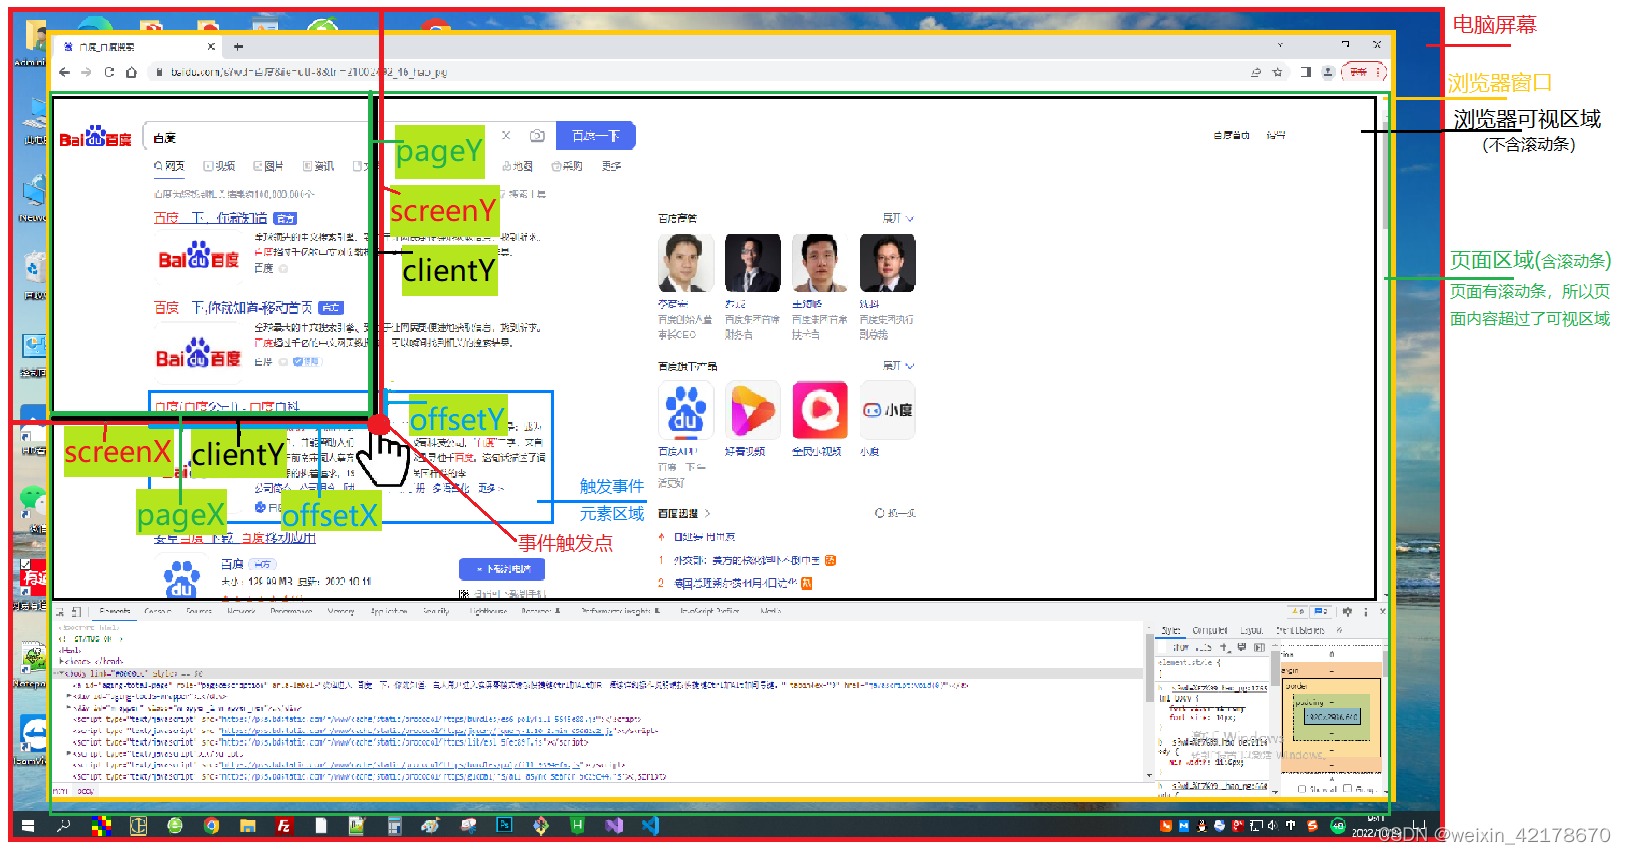Switch to Baidu 资讯 tab
Viewport: 1626px width, 854px height.
coord(319,166)
